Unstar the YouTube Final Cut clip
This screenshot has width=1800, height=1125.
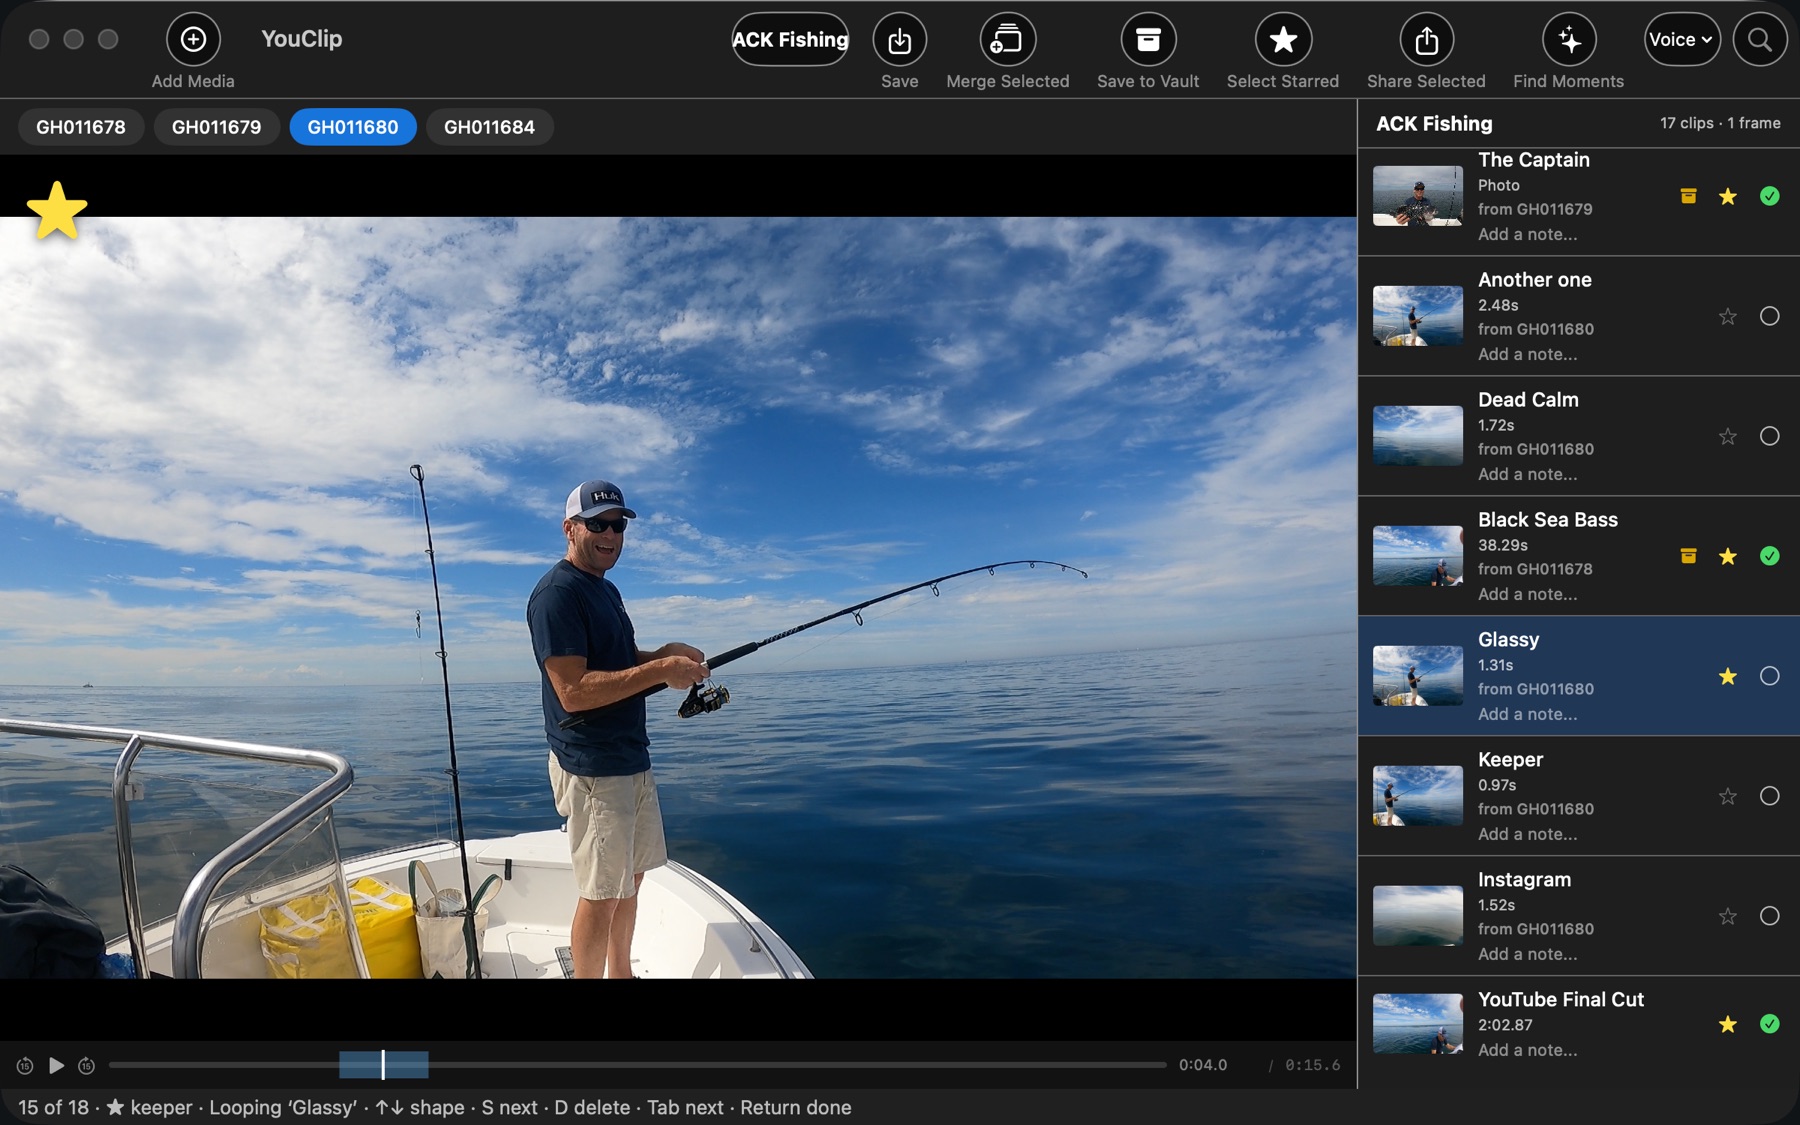point(1728,1024)
